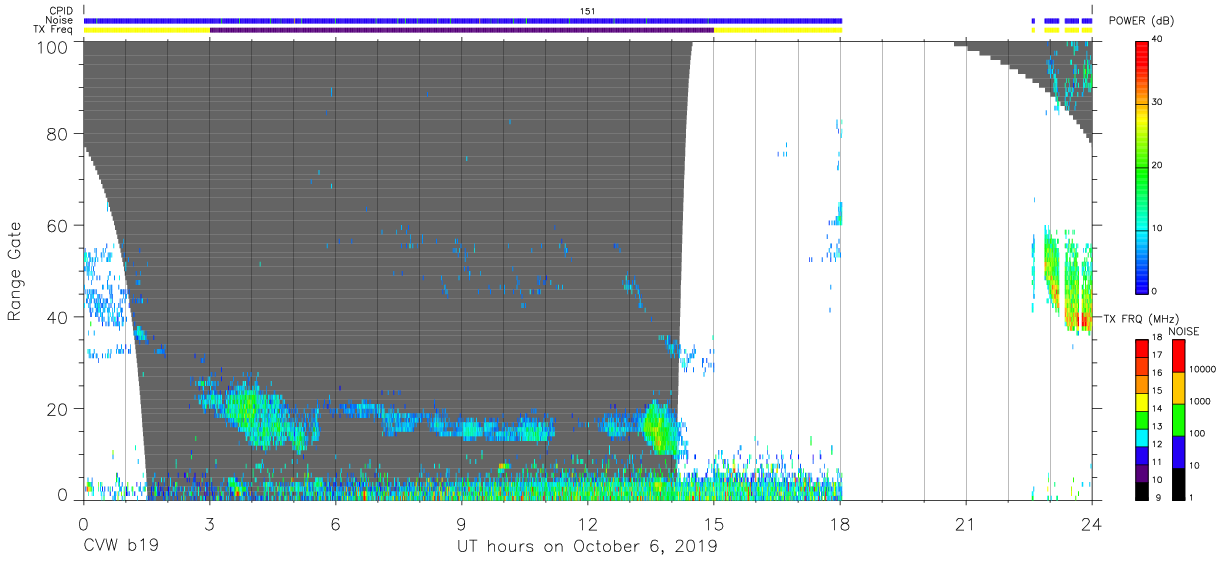Click the POWER (dB) legend title
This screenshot has height=567, width=1228.
point(1144,21)
